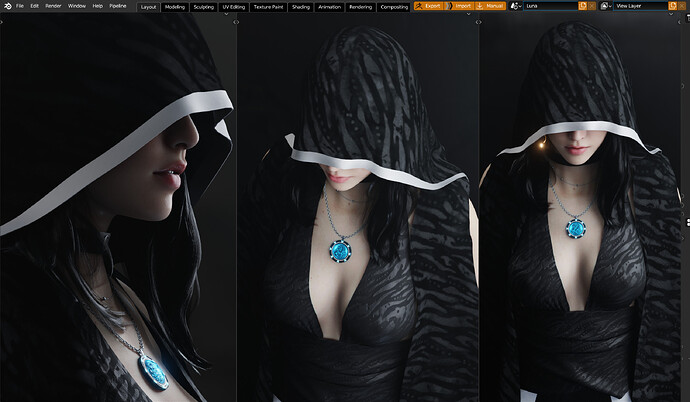Viewport: 690px width, 402px height.
Task: Switch to the Shading workspace tab
Action: (x=301, y=7)
